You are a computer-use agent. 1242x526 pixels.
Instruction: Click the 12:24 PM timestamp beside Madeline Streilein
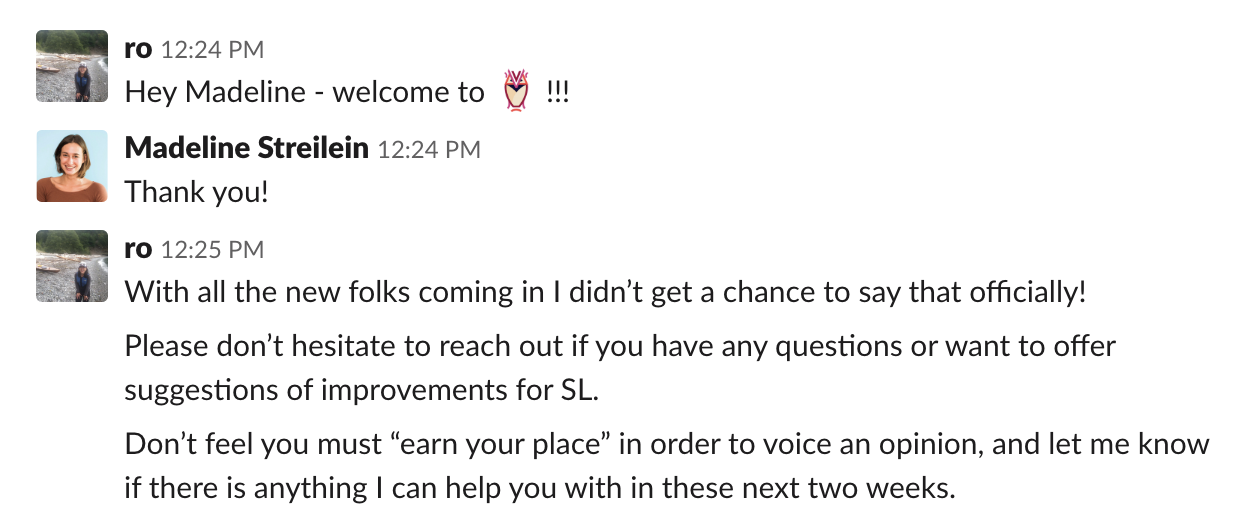[428, 149]
